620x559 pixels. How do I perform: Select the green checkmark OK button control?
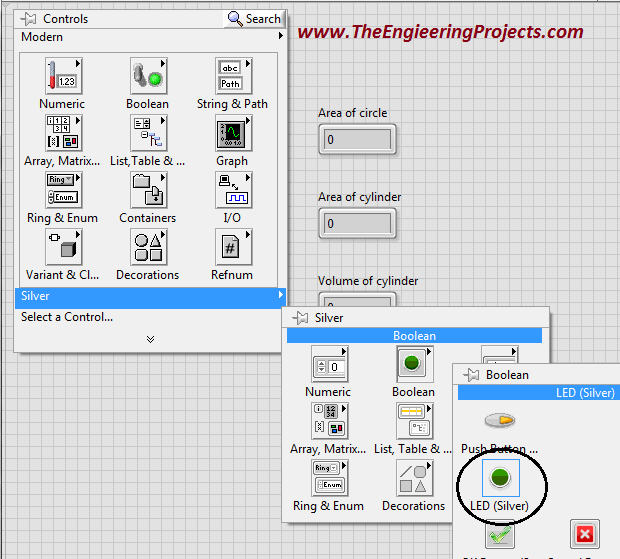point(500,534)
